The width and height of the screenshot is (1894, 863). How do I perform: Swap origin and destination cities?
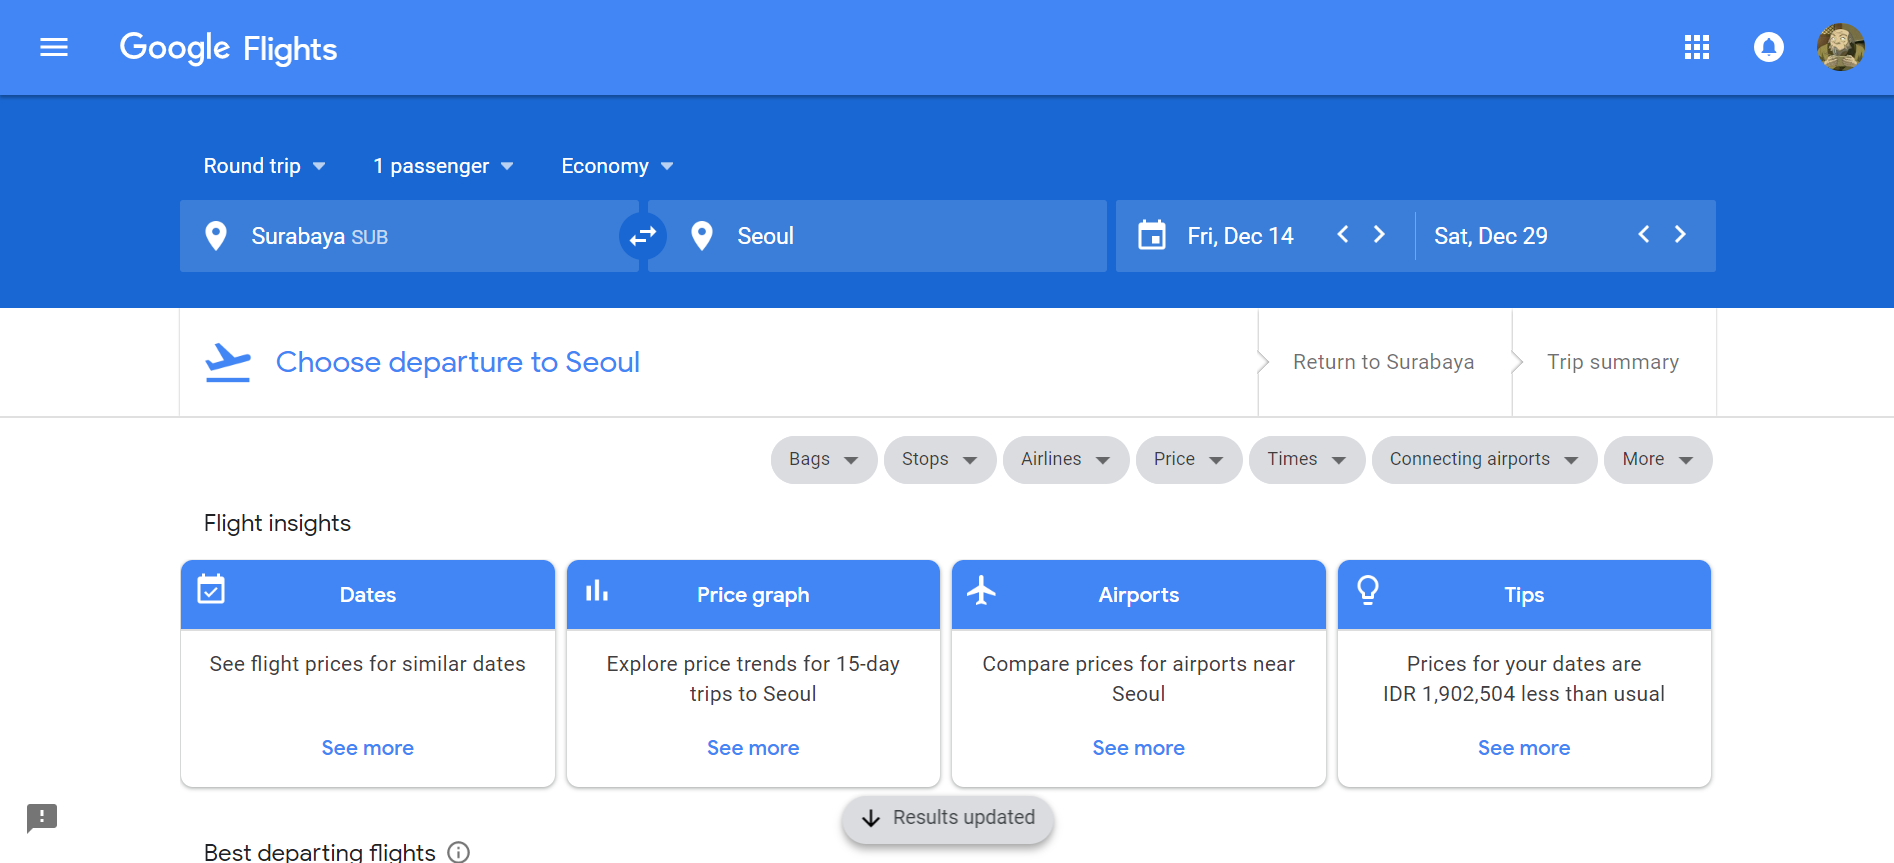643,236
